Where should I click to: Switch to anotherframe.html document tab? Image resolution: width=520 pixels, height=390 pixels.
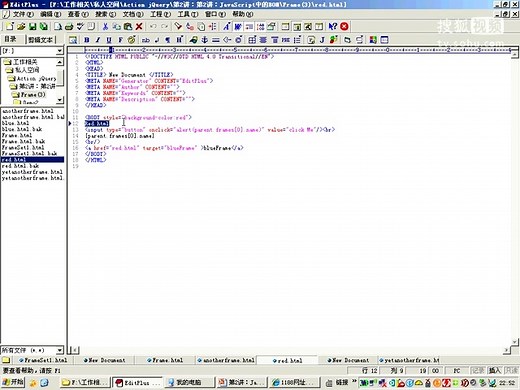(x=226, y=360)
